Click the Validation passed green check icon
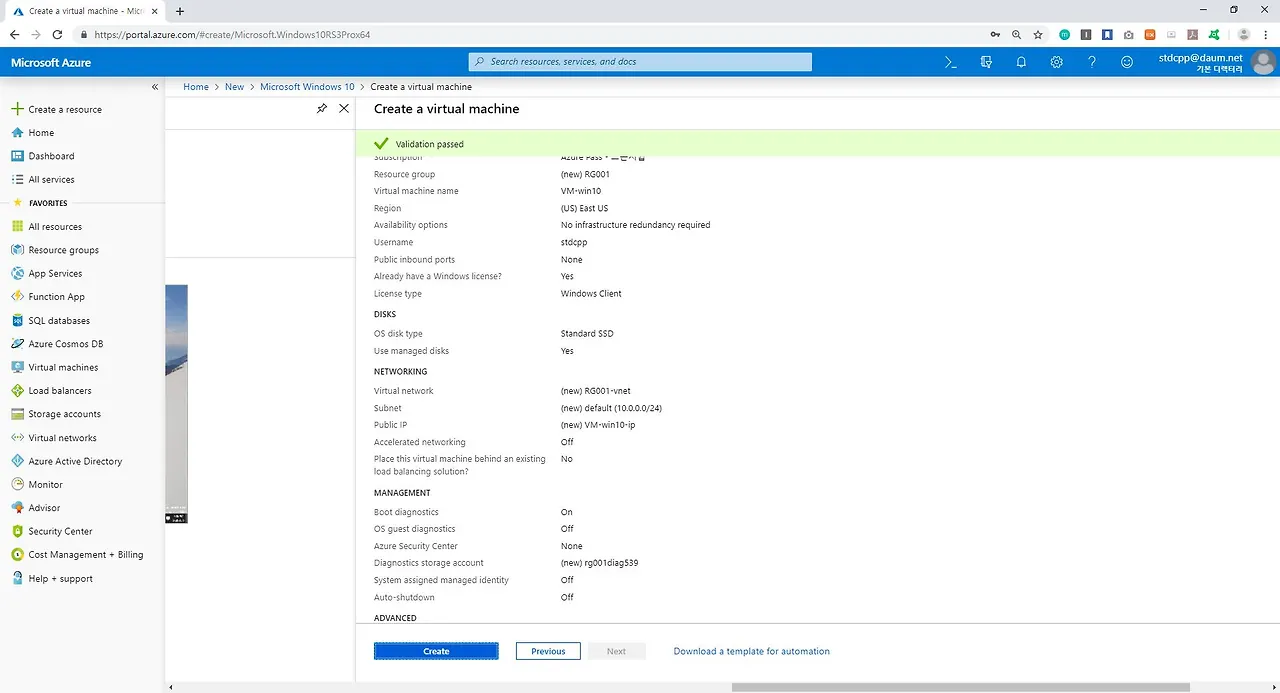 pos(381,144)
